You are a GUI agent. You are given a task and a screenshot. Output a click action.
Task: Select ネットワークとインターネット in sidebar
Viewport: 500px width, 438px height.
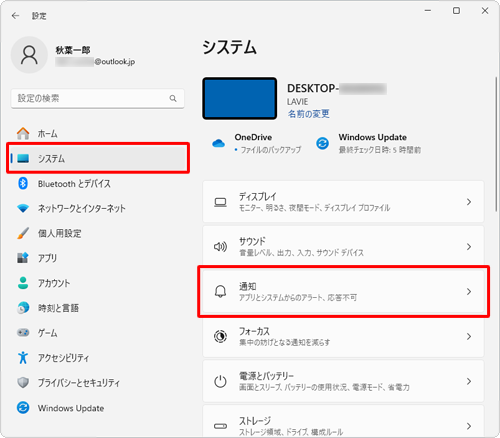click(98, 208)
